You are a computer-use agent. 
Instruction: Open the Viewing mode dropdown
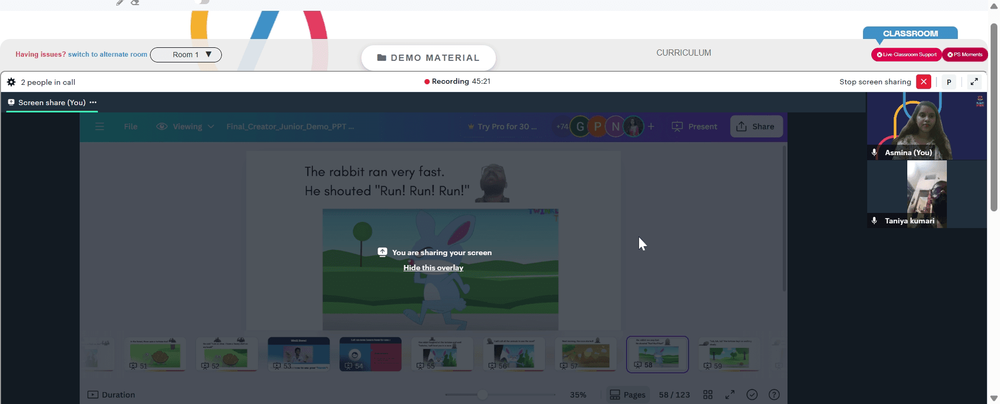coord(185,126)
